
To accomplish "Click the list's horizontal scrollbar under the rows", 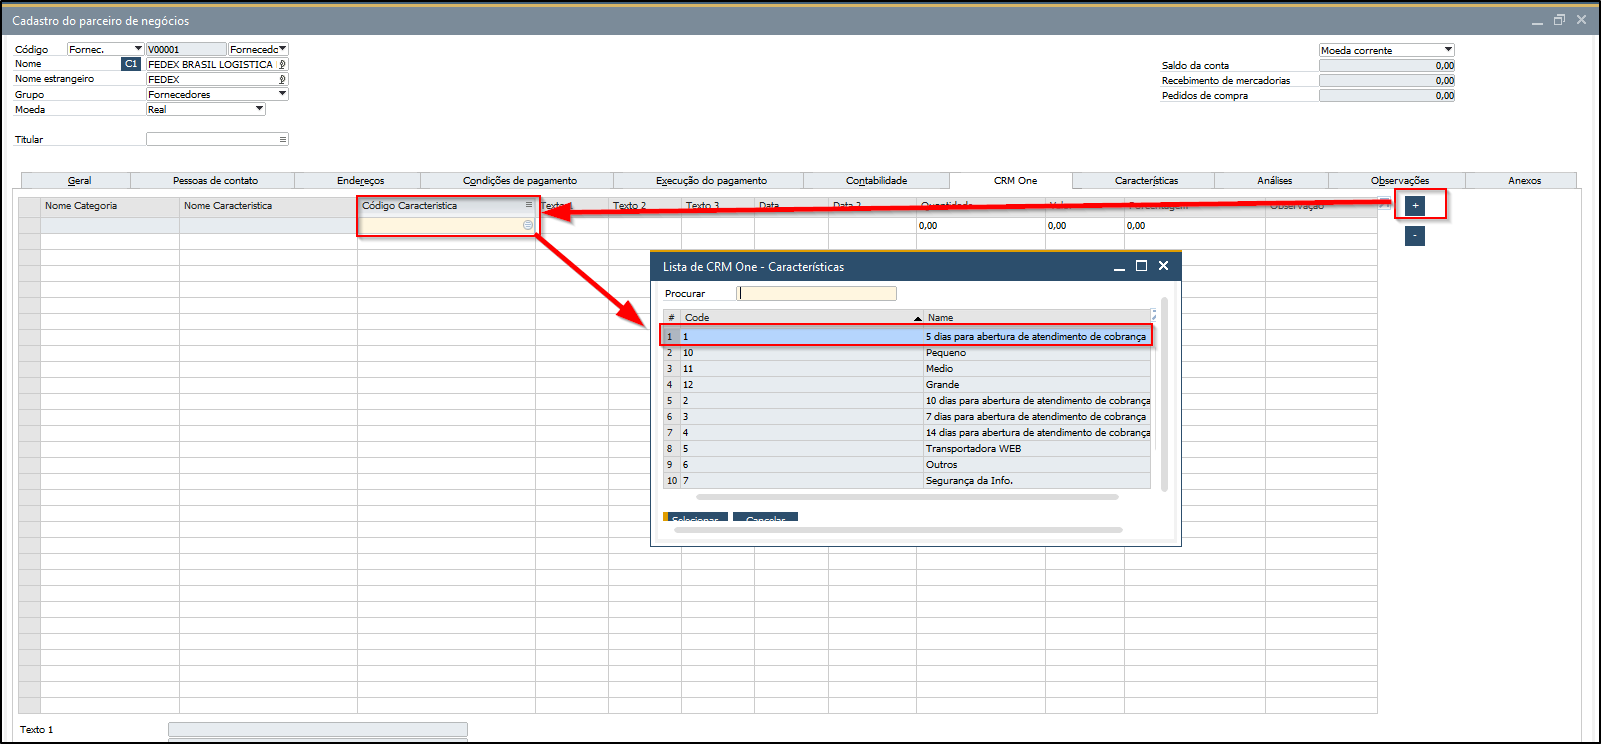I will point(907,496).
